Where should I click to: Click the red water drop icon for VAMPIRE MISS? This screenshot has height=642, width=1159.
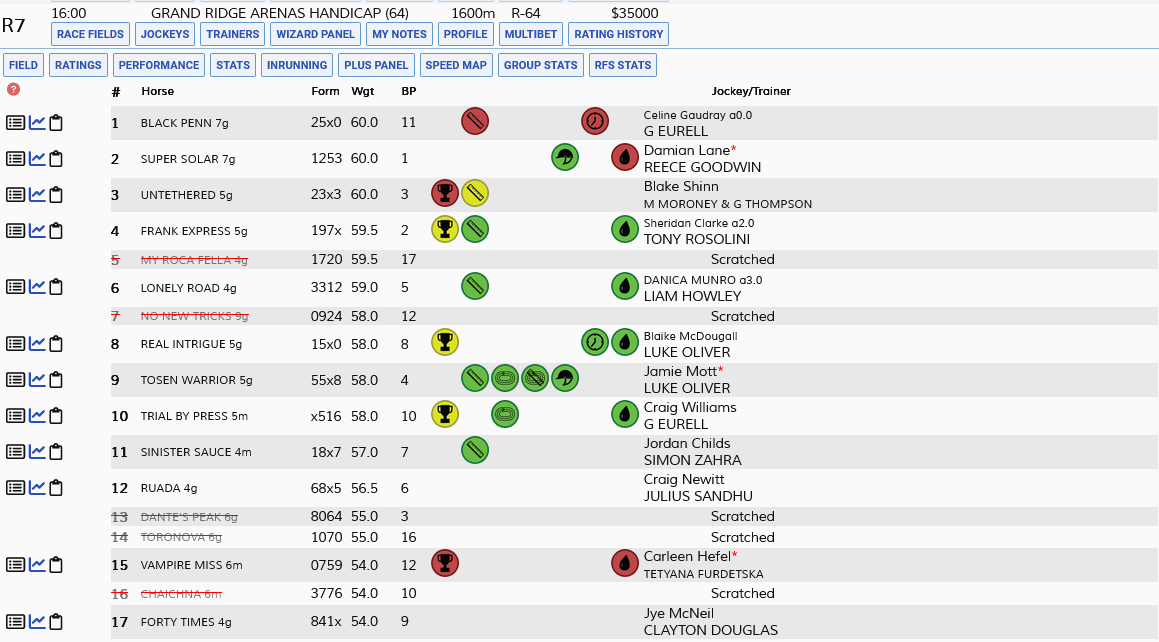[x=625, y=564]
